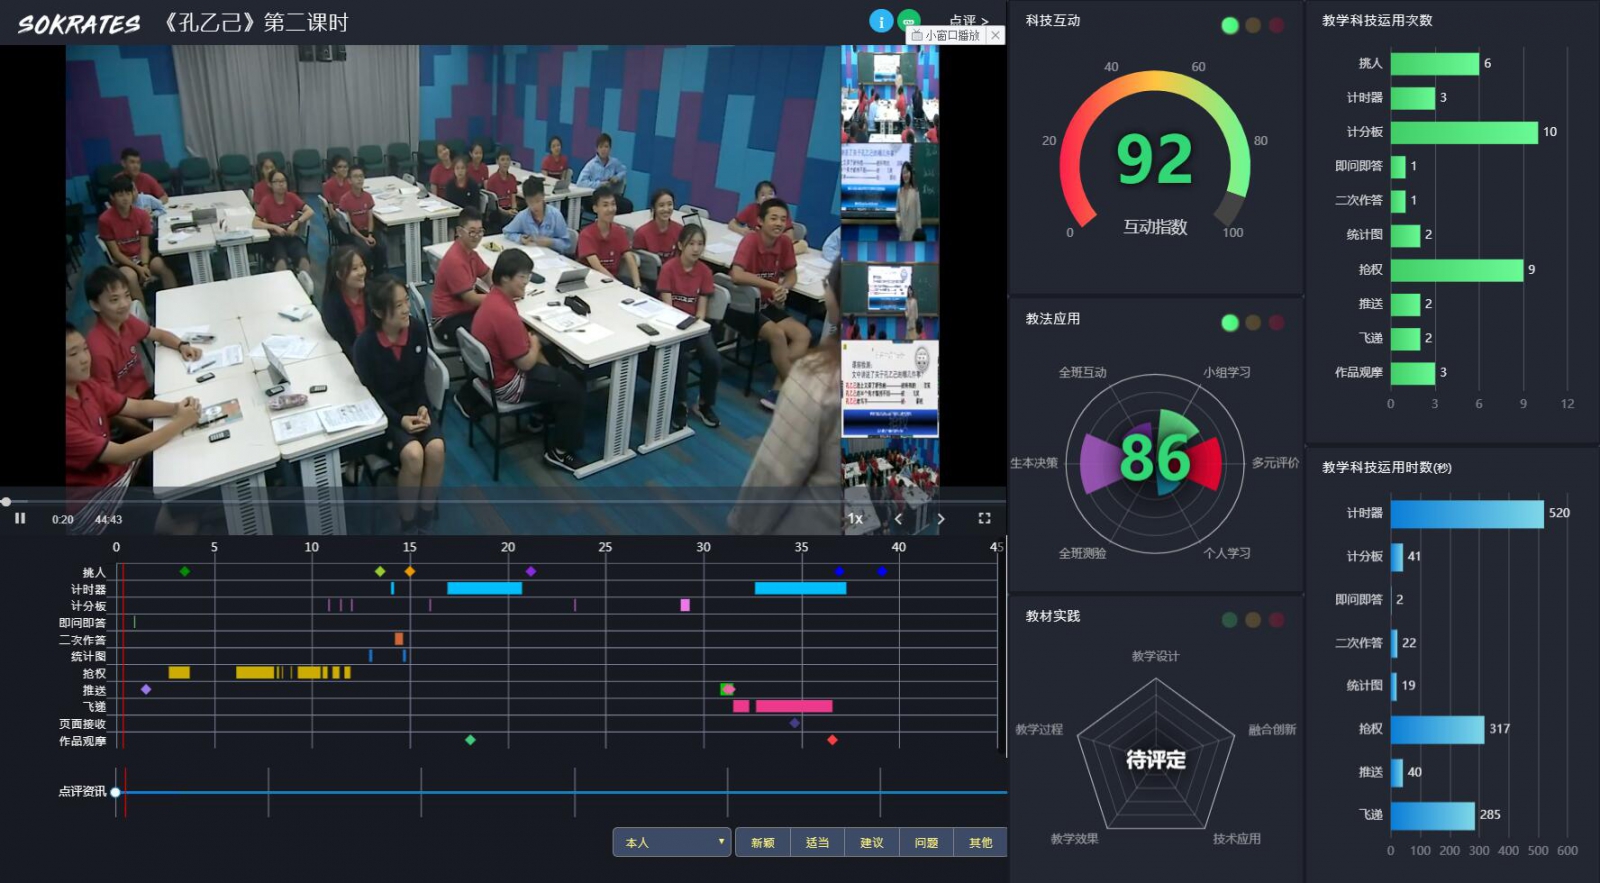The width and height of the screenshot is (1600, 883).
Task: Skip to next video segment arrow
Action: click(941, 518)
